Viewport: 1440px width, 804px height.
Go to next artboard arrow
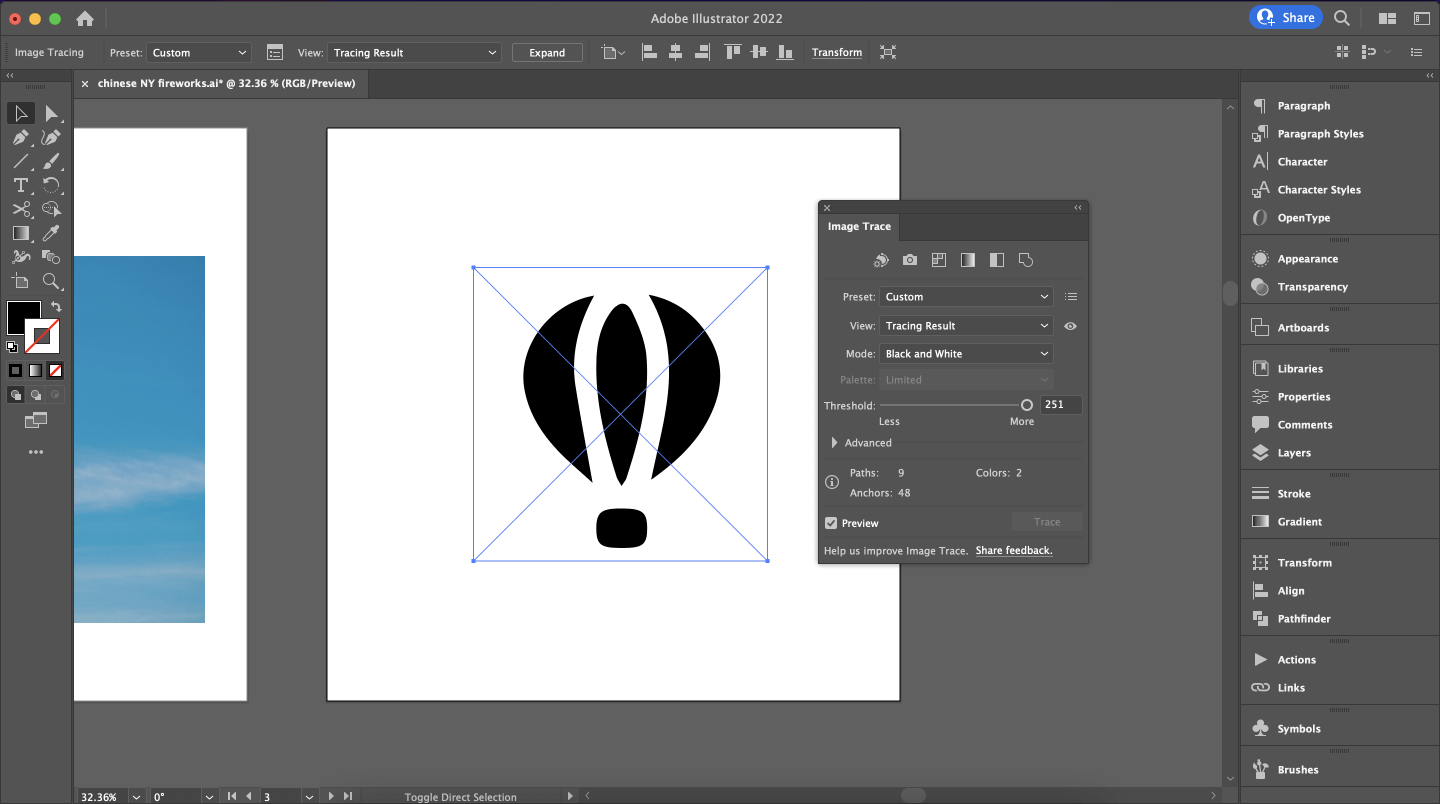[331, 797]
